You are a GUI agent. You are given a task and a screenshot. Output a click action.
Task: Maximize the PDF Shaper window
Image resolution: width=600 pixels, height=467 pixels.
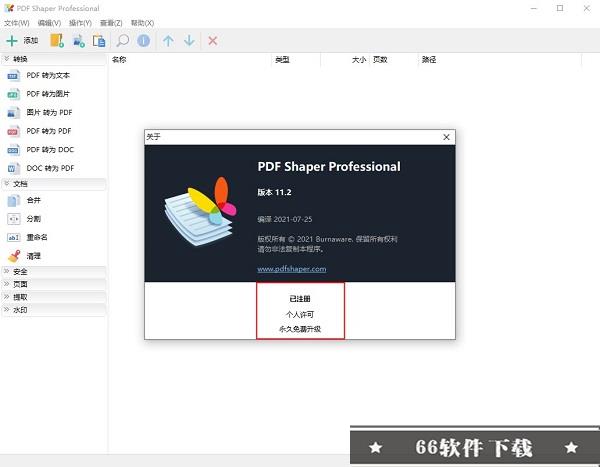[x=560, y=8]
